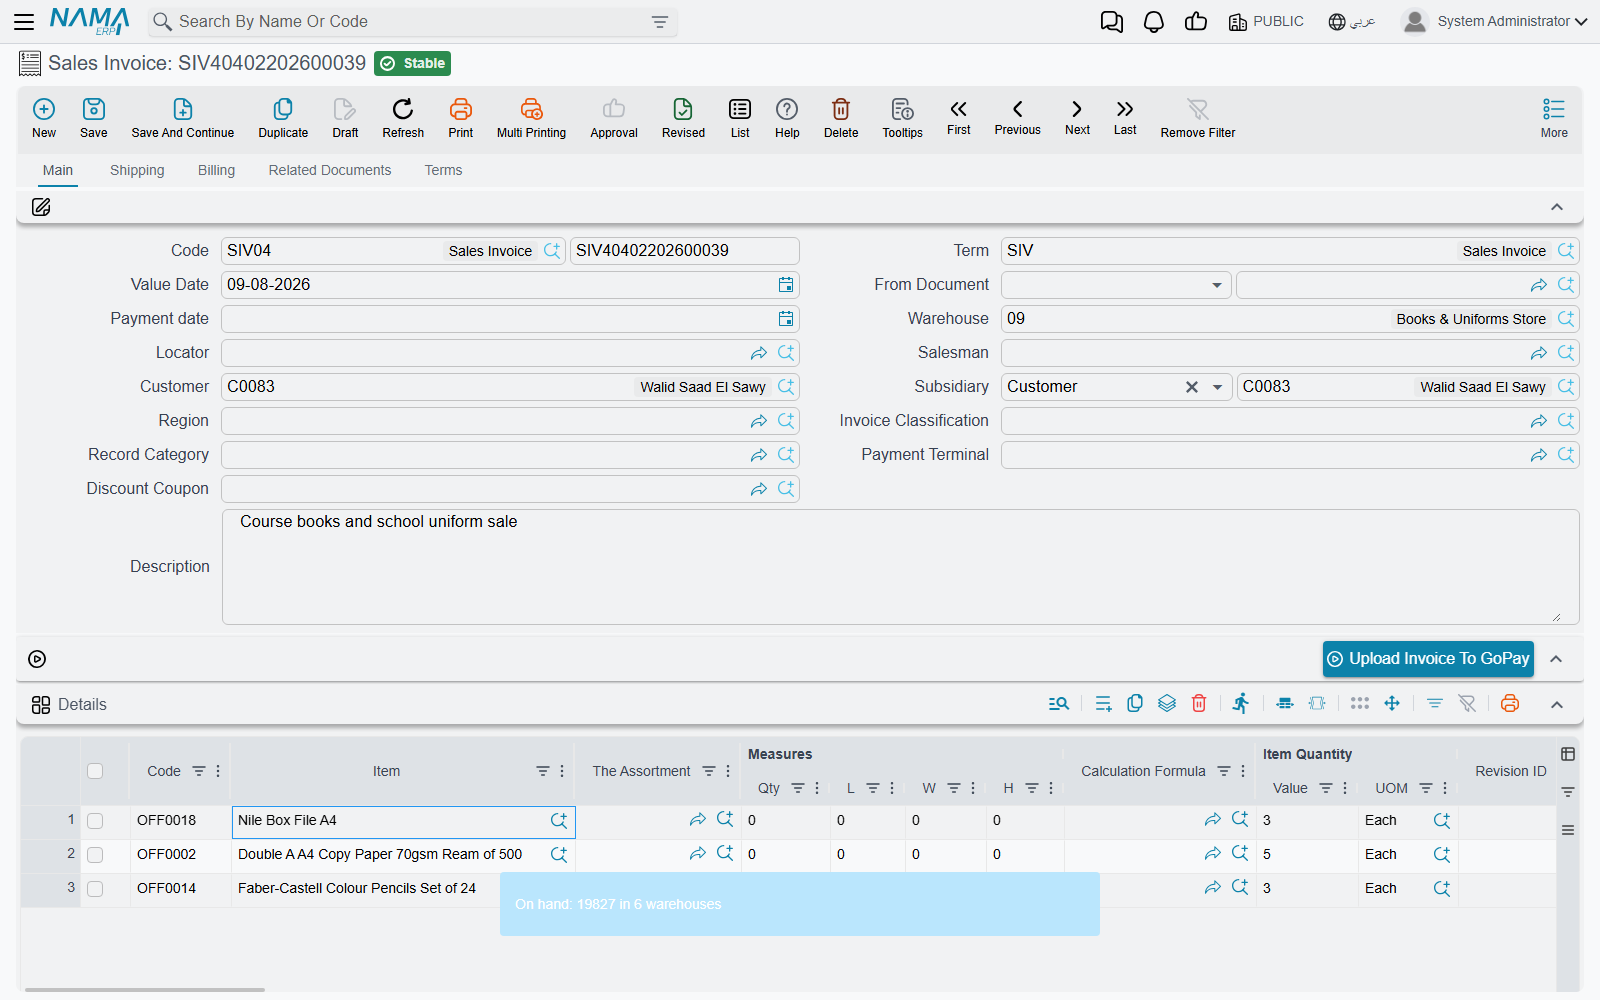Tick the checkbox for row OFF0018
The width and height of the screenshot is (1600, 1000).
95,821
